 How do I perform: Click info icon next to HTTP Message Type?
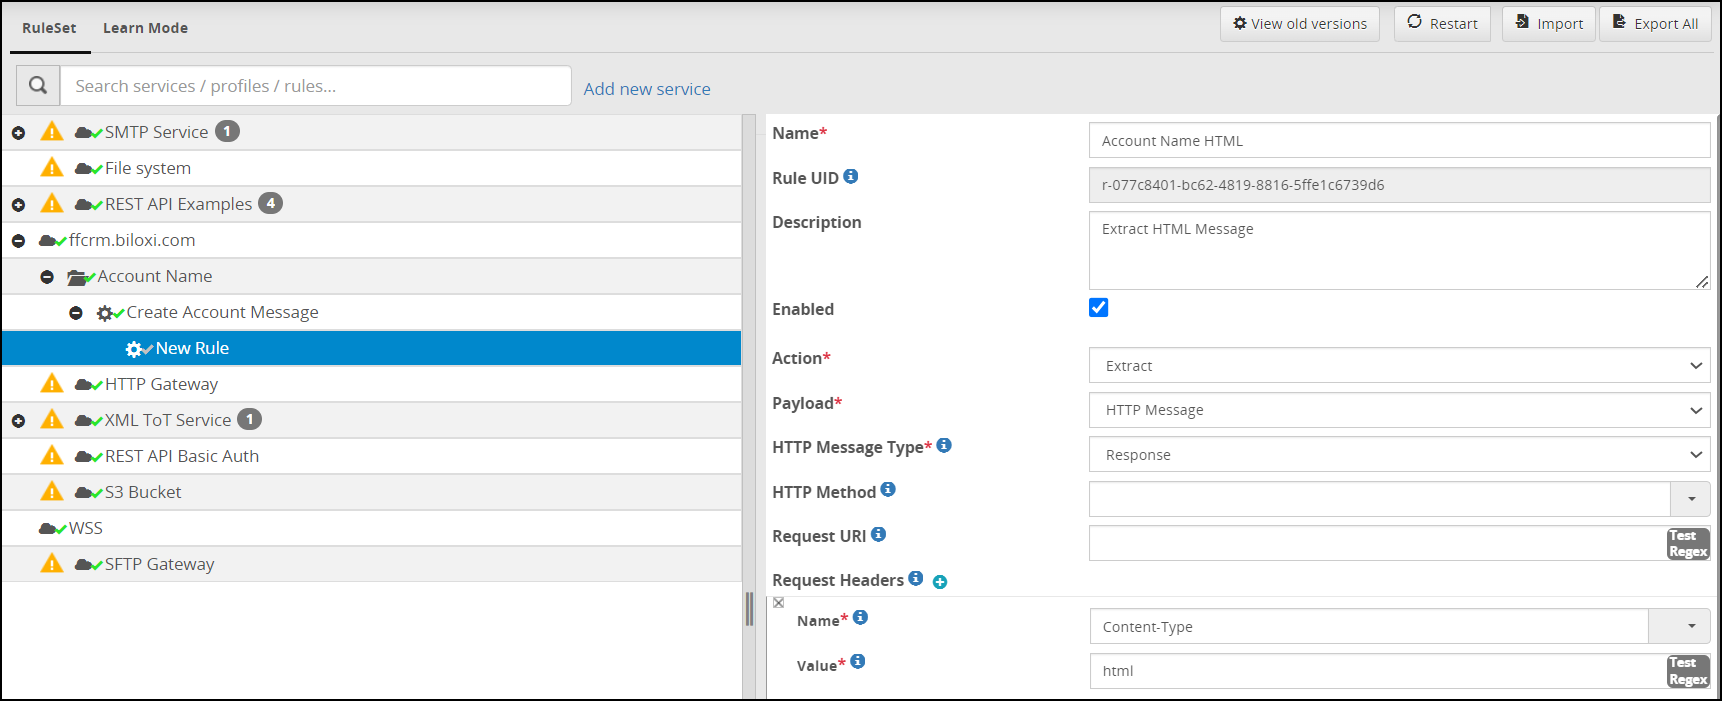[x=944, y=445]
